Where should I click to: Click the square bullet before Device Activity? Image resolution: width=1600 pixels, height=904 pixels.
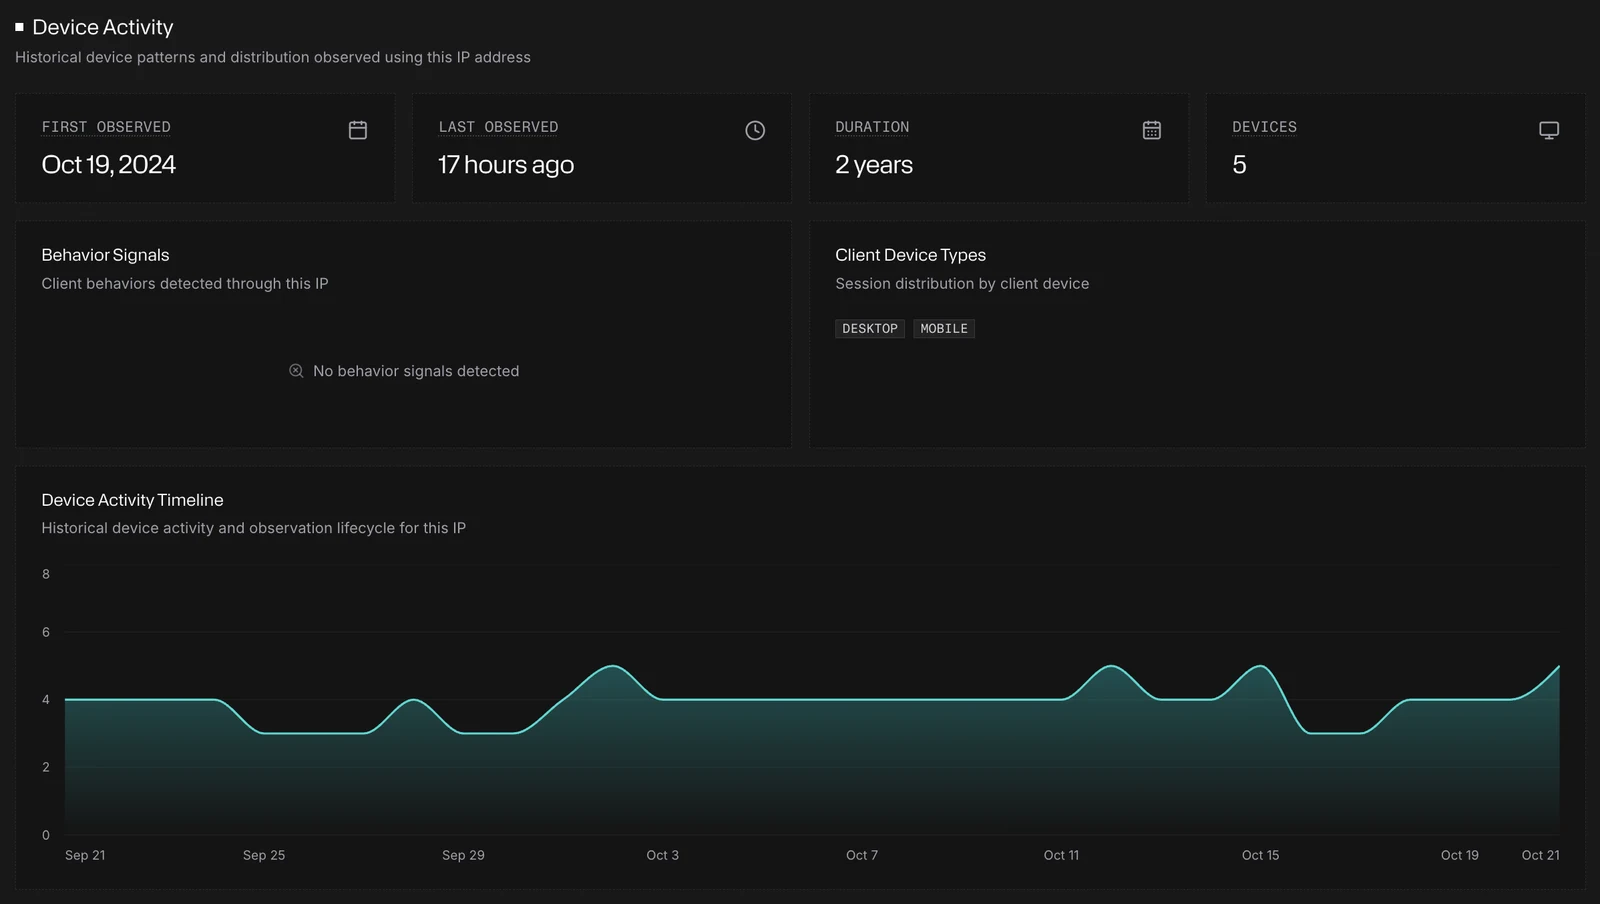[19, 27]
